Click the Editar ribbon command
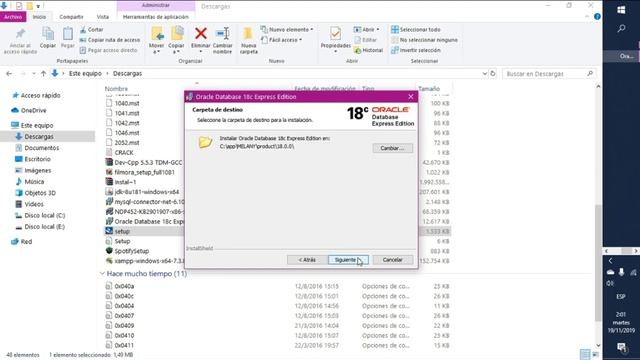 pyautogui.click(x=365, y=40)
